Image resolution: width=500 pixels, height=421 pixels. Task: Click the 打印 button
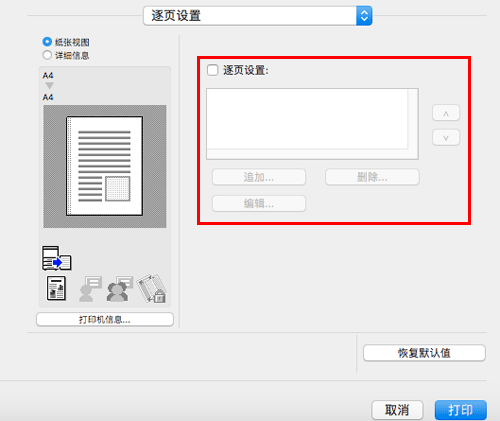coord(461,410)
